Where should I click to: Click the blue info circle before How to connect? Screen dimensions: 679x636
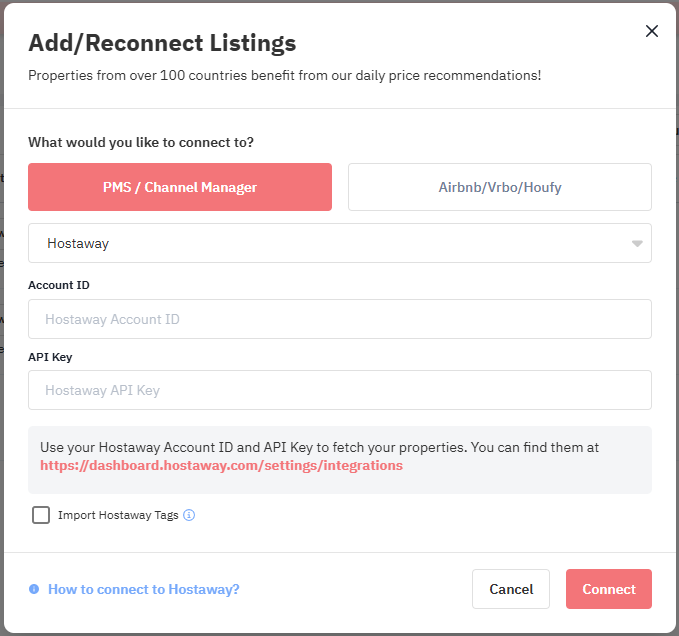pos(34,589)
